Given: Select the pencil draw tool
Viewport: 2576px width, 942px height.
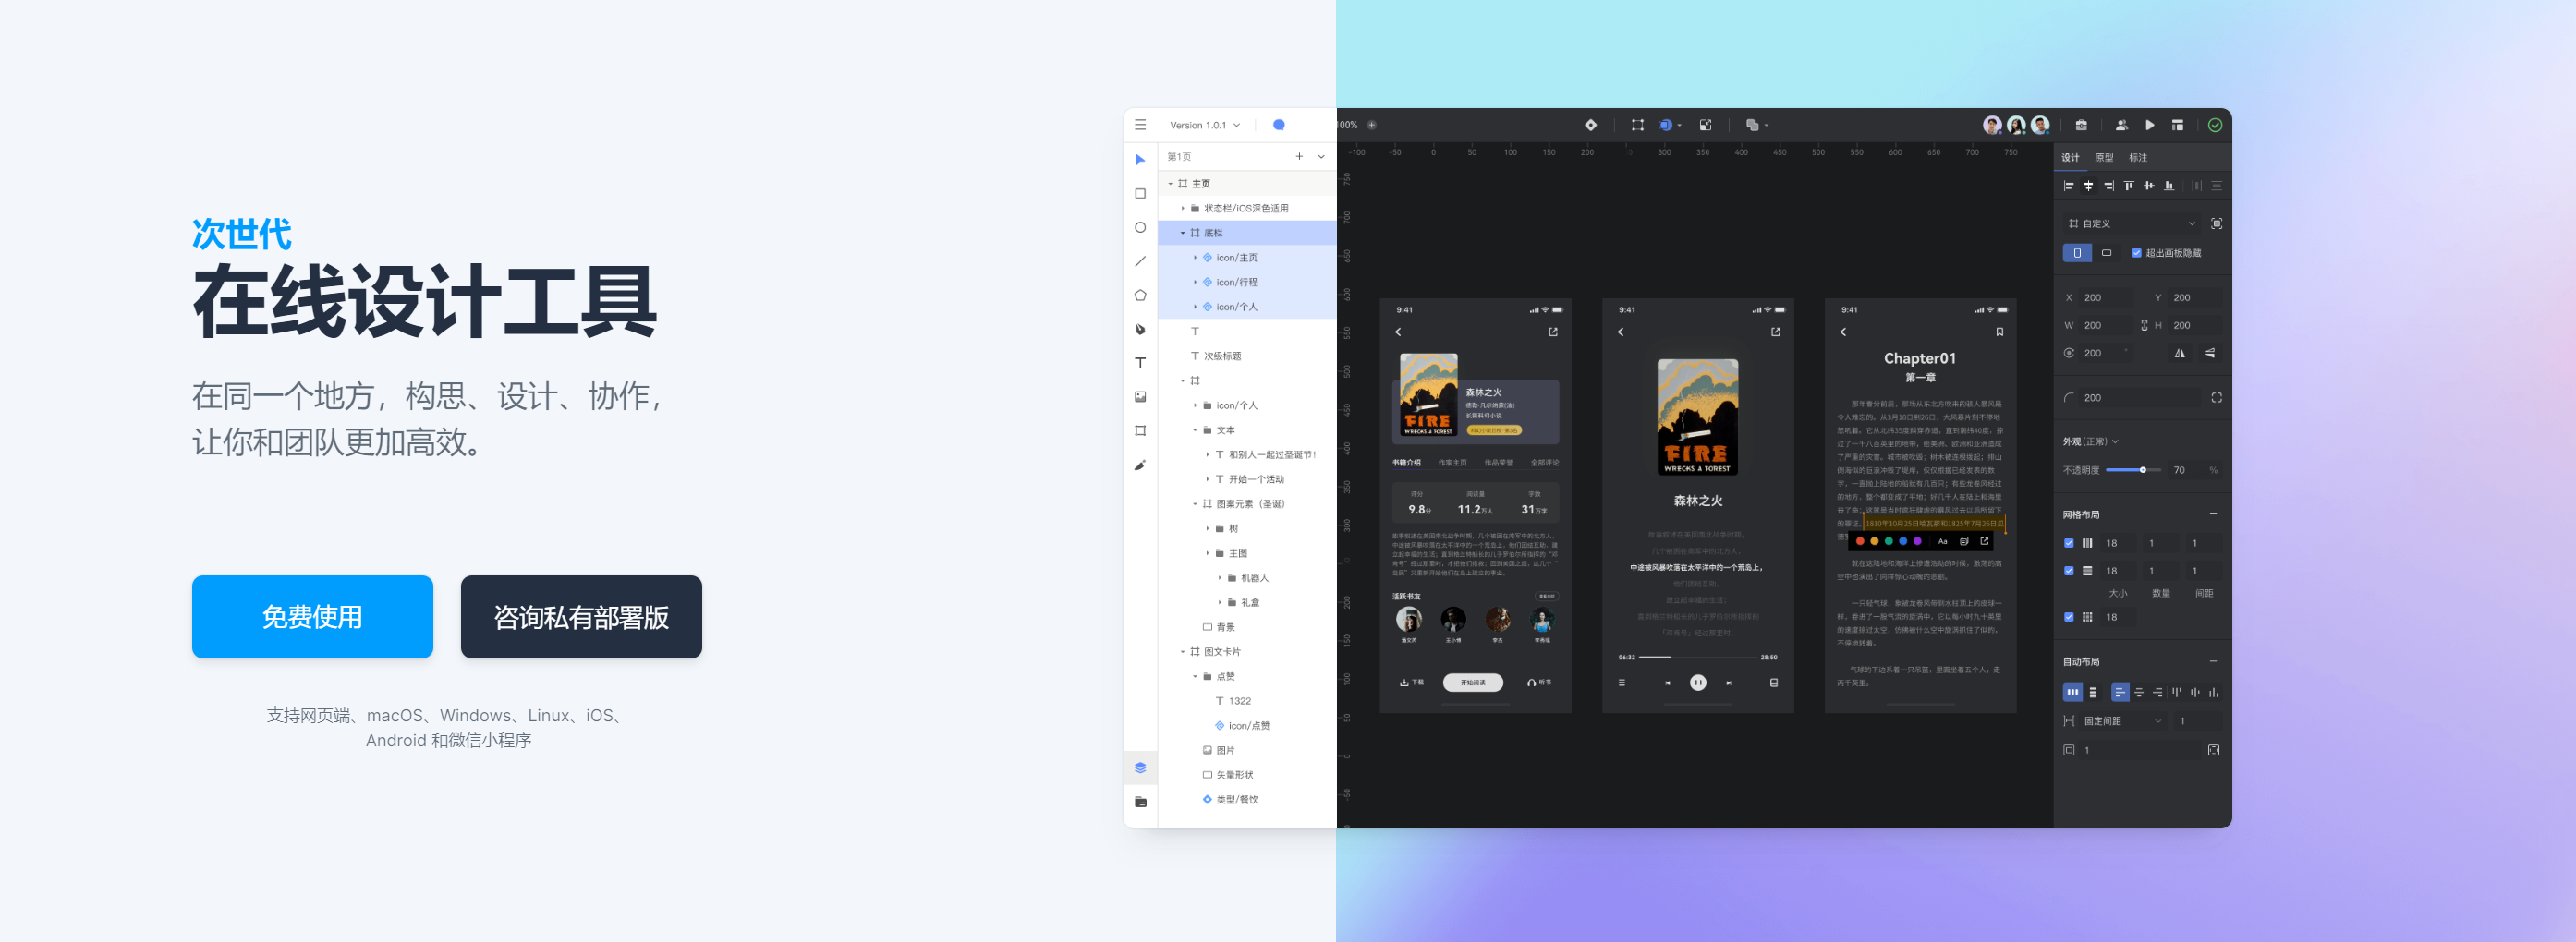Looking at the screenshot, I should (x=1140, y=465).
